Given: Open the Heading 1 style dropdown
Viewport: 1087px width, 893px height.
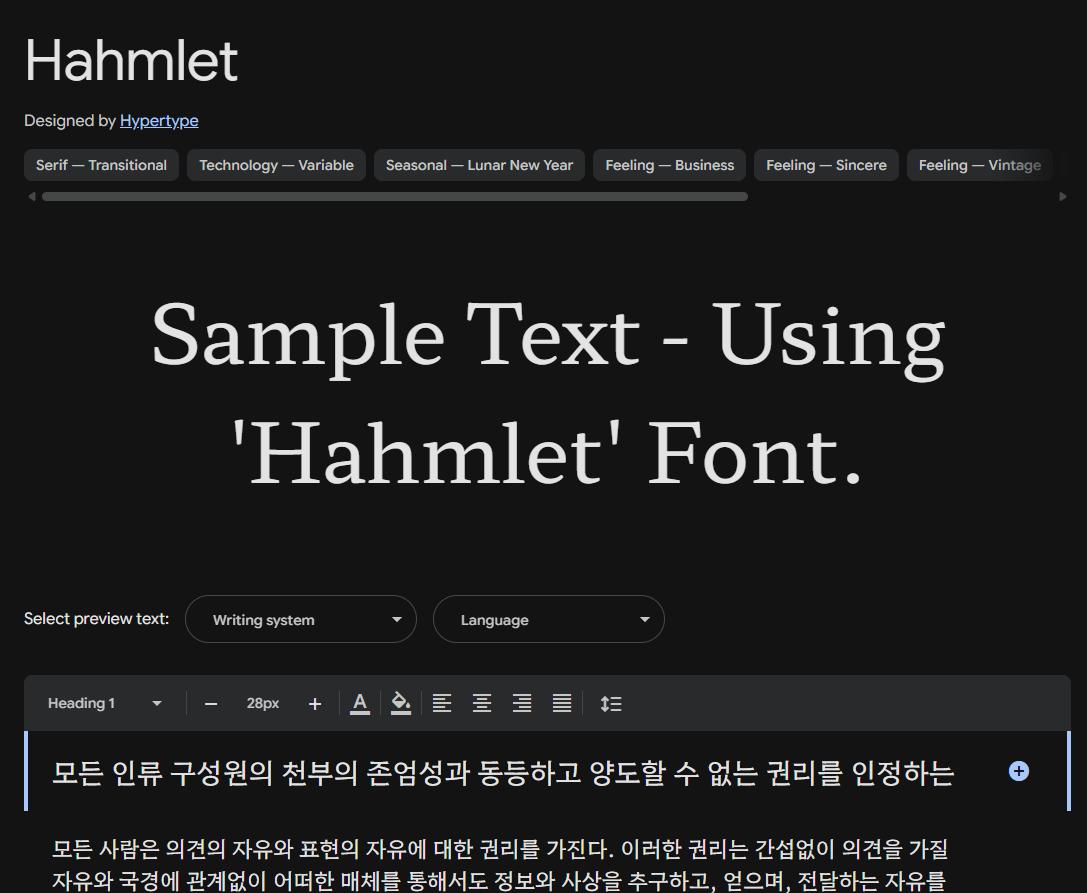Looking at the screenshot, I should point(104,703).
